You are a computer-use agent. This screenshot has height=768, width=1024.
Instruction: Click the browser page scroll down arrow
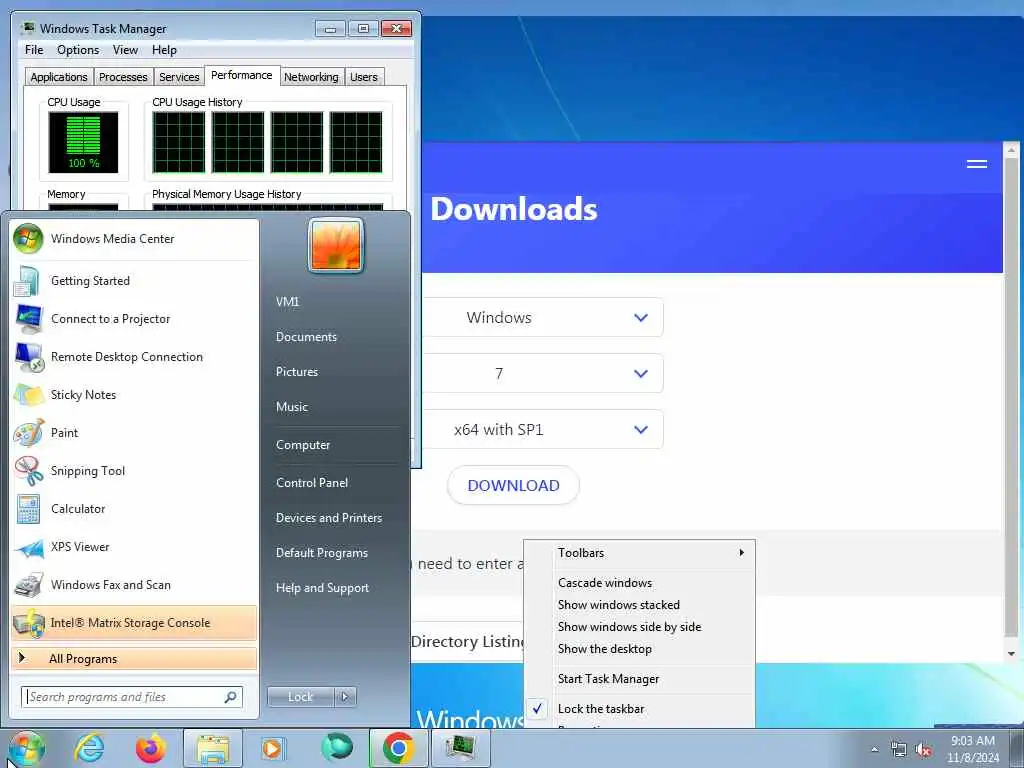[1011, 653]
